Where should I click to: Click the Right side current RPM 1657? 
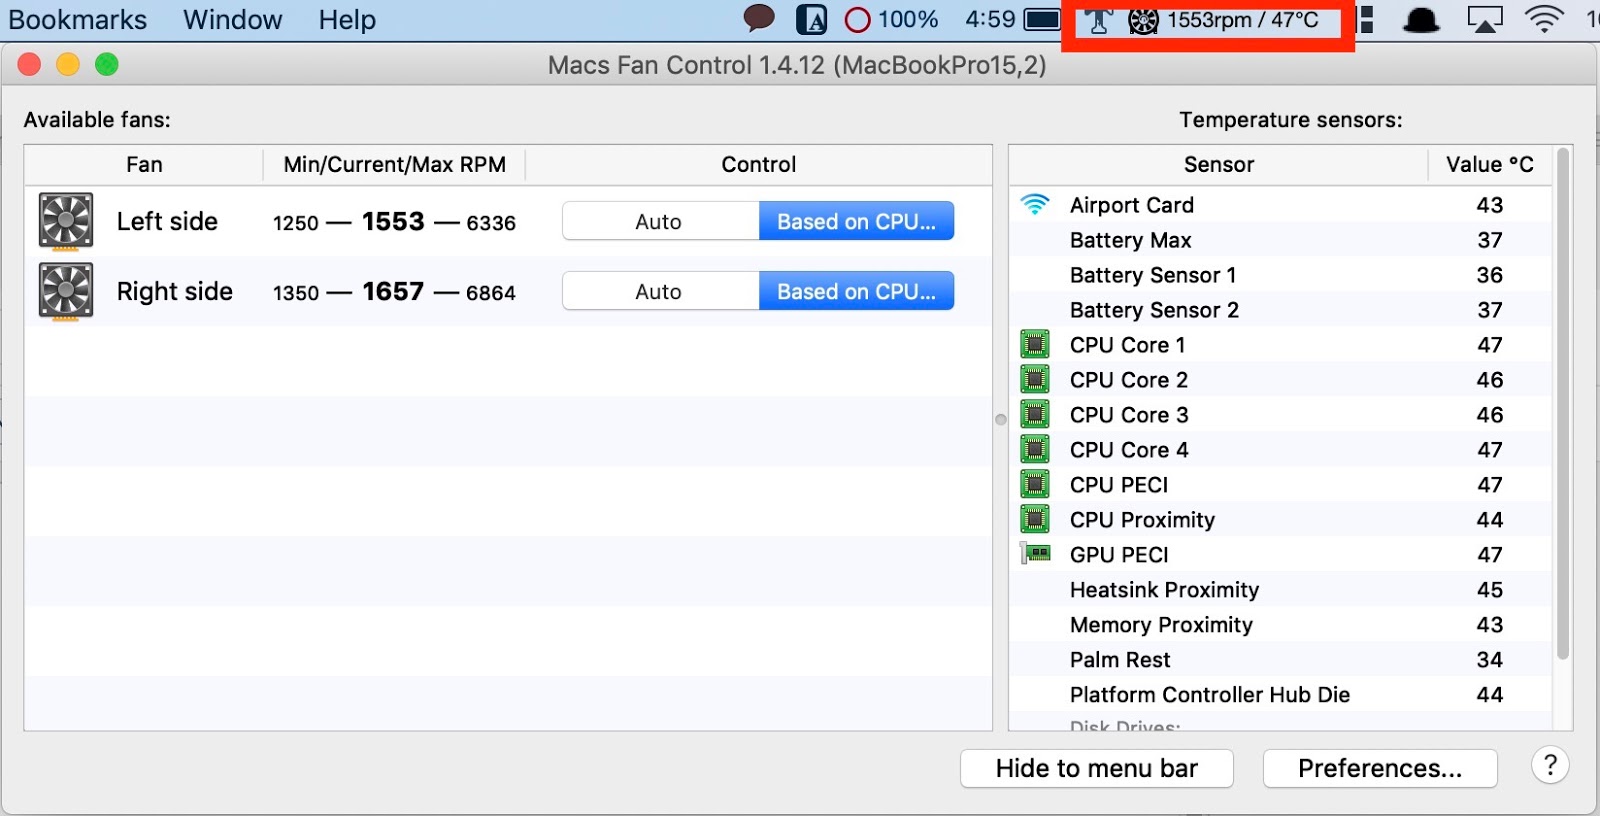(x=393, y=291)
